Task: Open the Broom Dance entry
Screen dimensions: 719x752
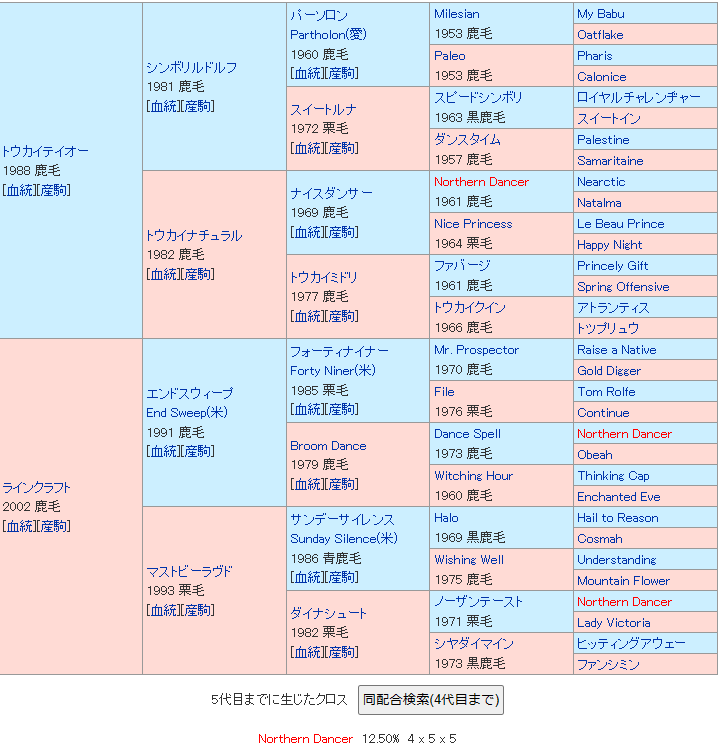Action: pos(328,445)
